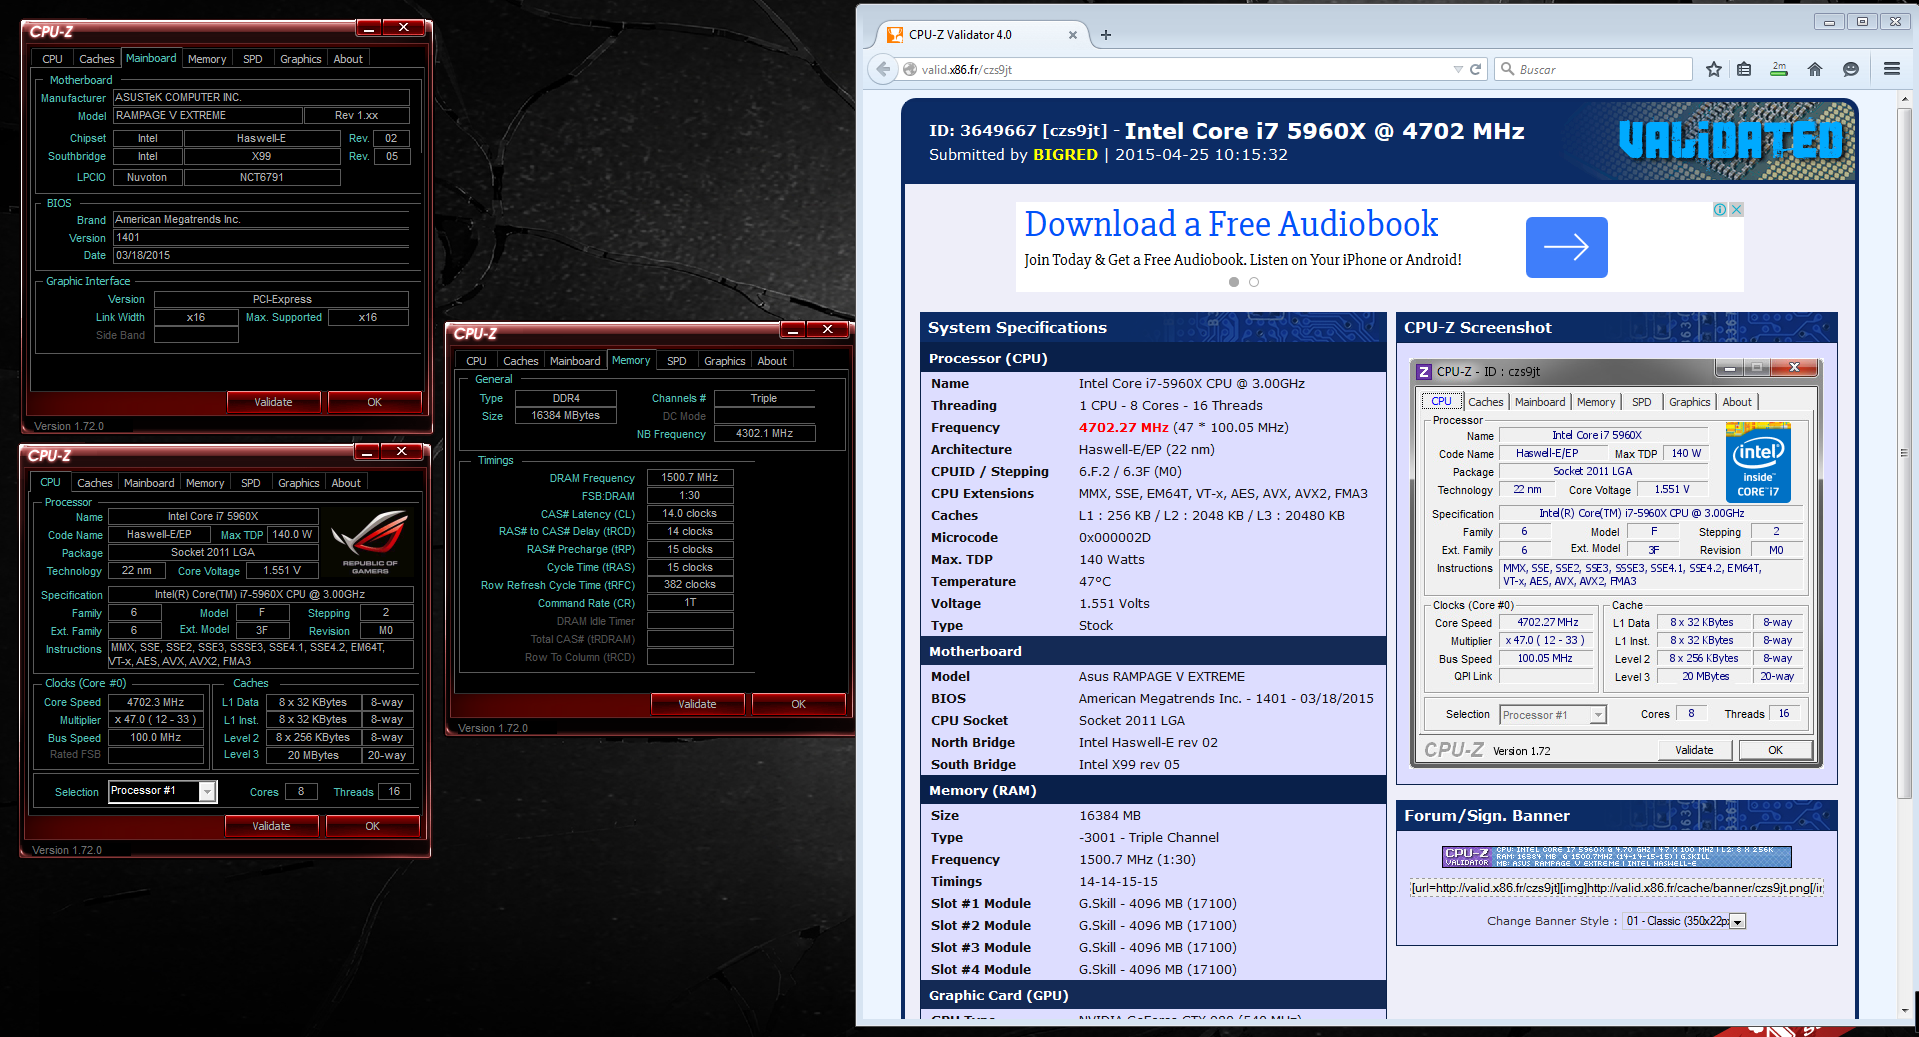Click the 4702.27 MHz frequency value

(1123, 427)
